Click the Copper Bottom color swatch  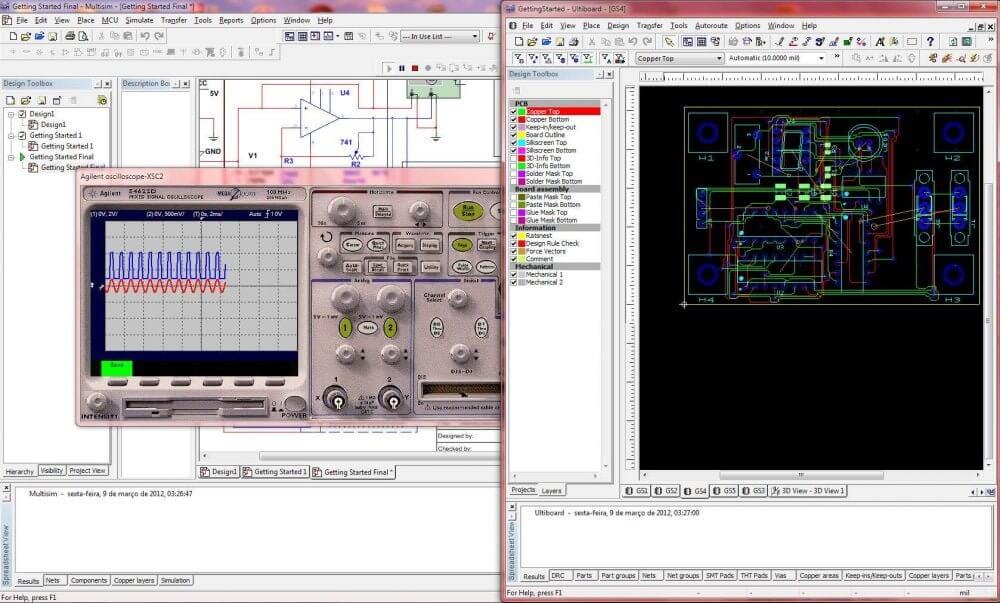point(520,119)
